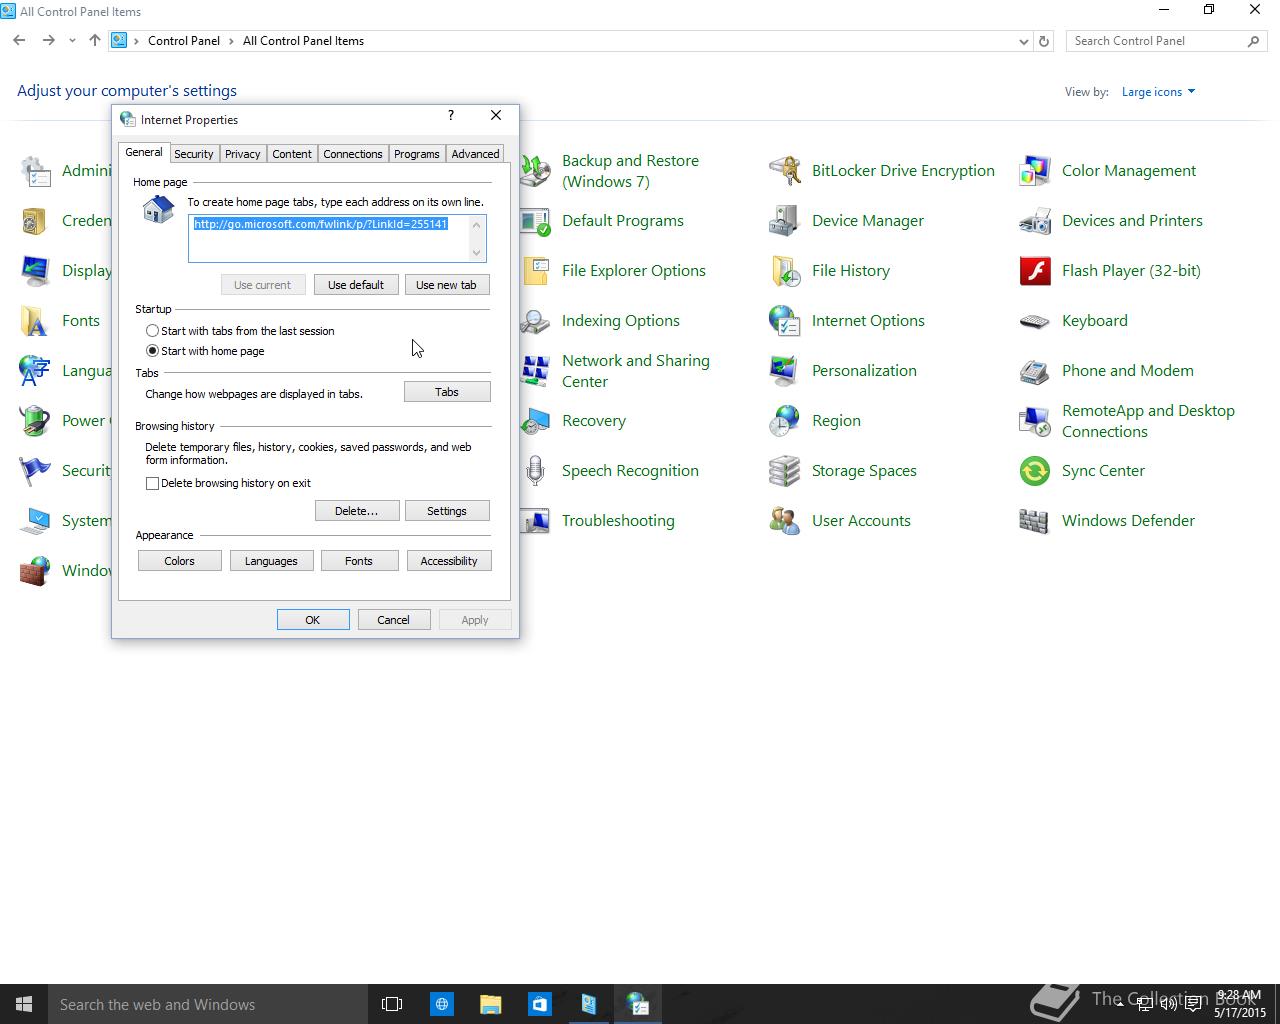
Task: Open the Accessibility button
Action: [x=449, y=561]
